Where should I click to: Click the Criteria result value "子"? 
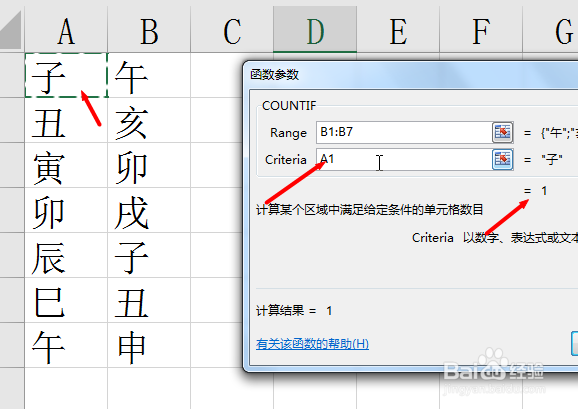point(552,160)
